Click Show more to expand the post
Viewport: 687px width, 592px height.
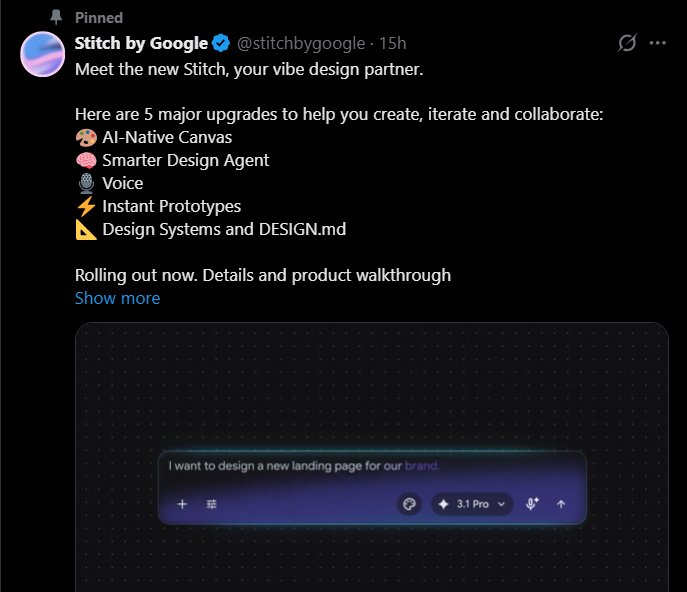tap(117, 298)
